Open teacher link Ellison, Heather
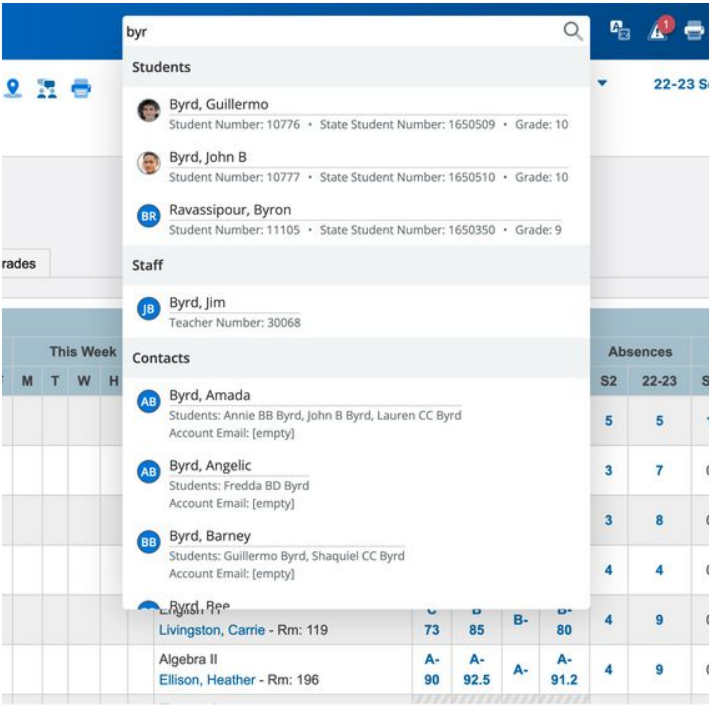The width and height of the screenshot is (714, 712). pyautogui.click(x=203, y=680)
